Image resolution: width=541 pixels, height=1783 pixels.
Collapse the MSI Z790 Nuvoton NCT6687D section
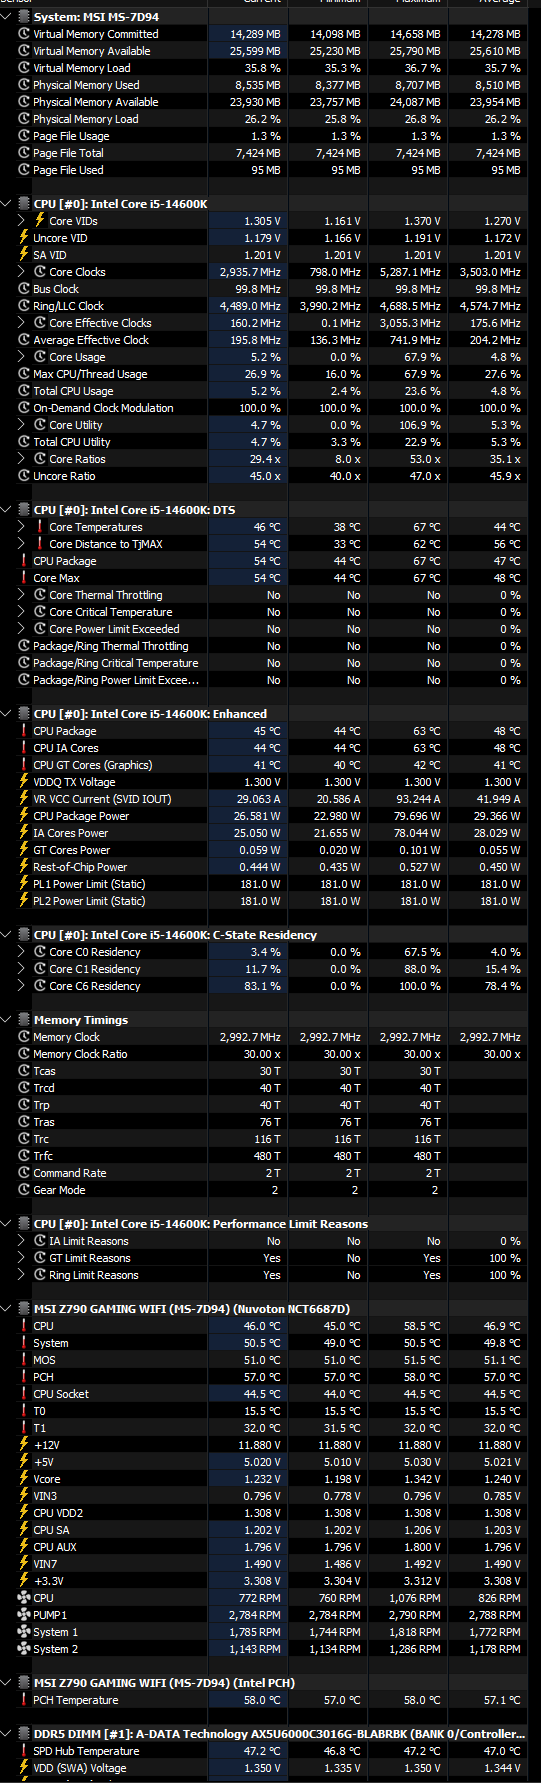[x=8, y=1309]
